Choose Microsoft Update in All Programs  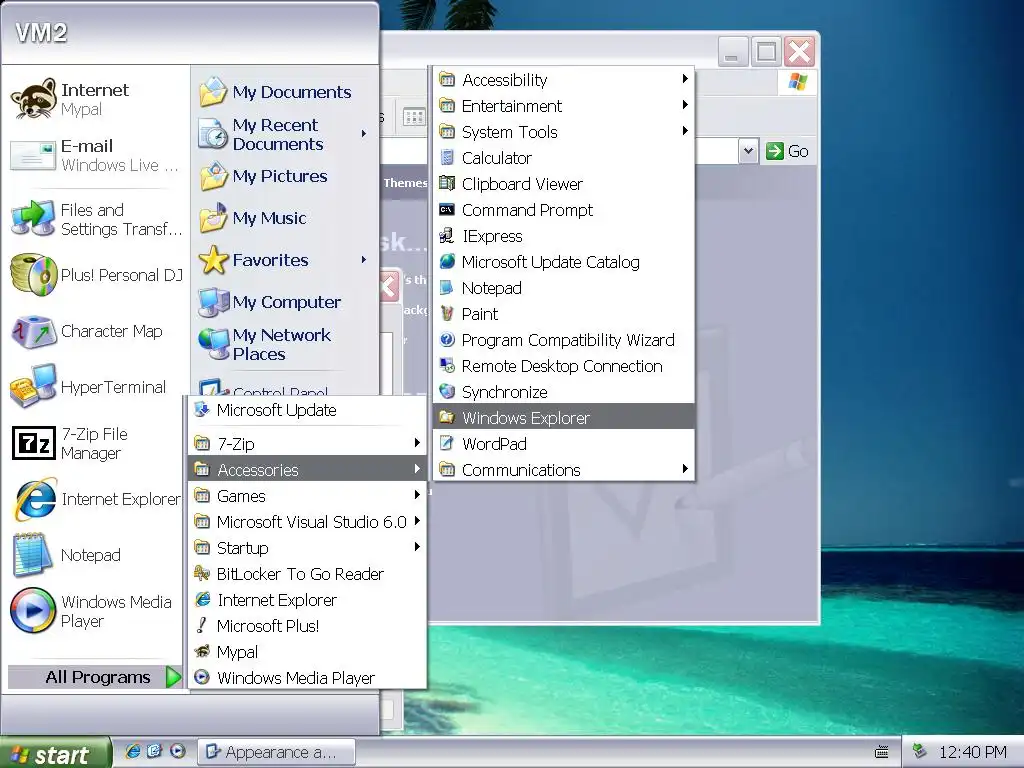coord(307,410)
